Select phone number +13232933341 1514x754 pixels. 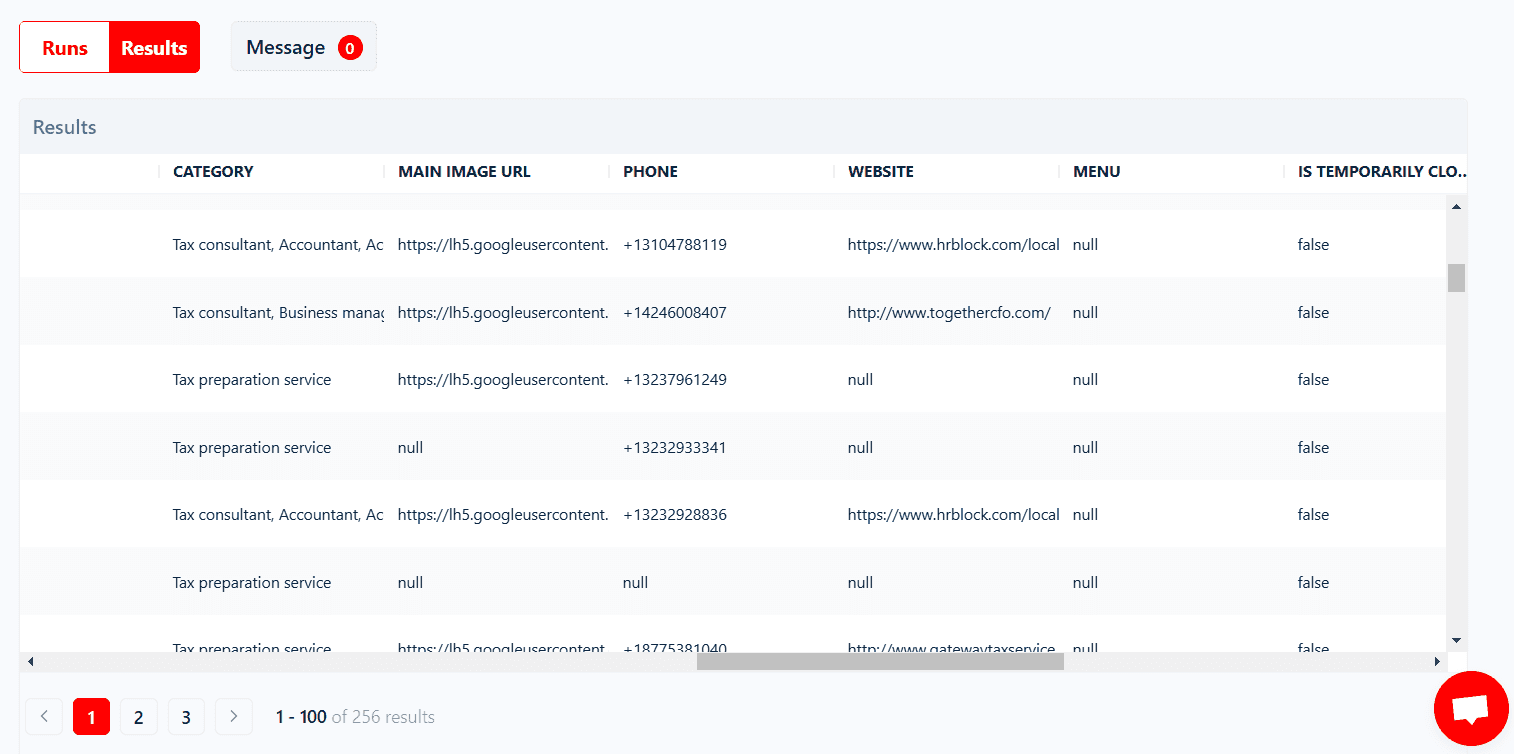[x=675, y=448]
